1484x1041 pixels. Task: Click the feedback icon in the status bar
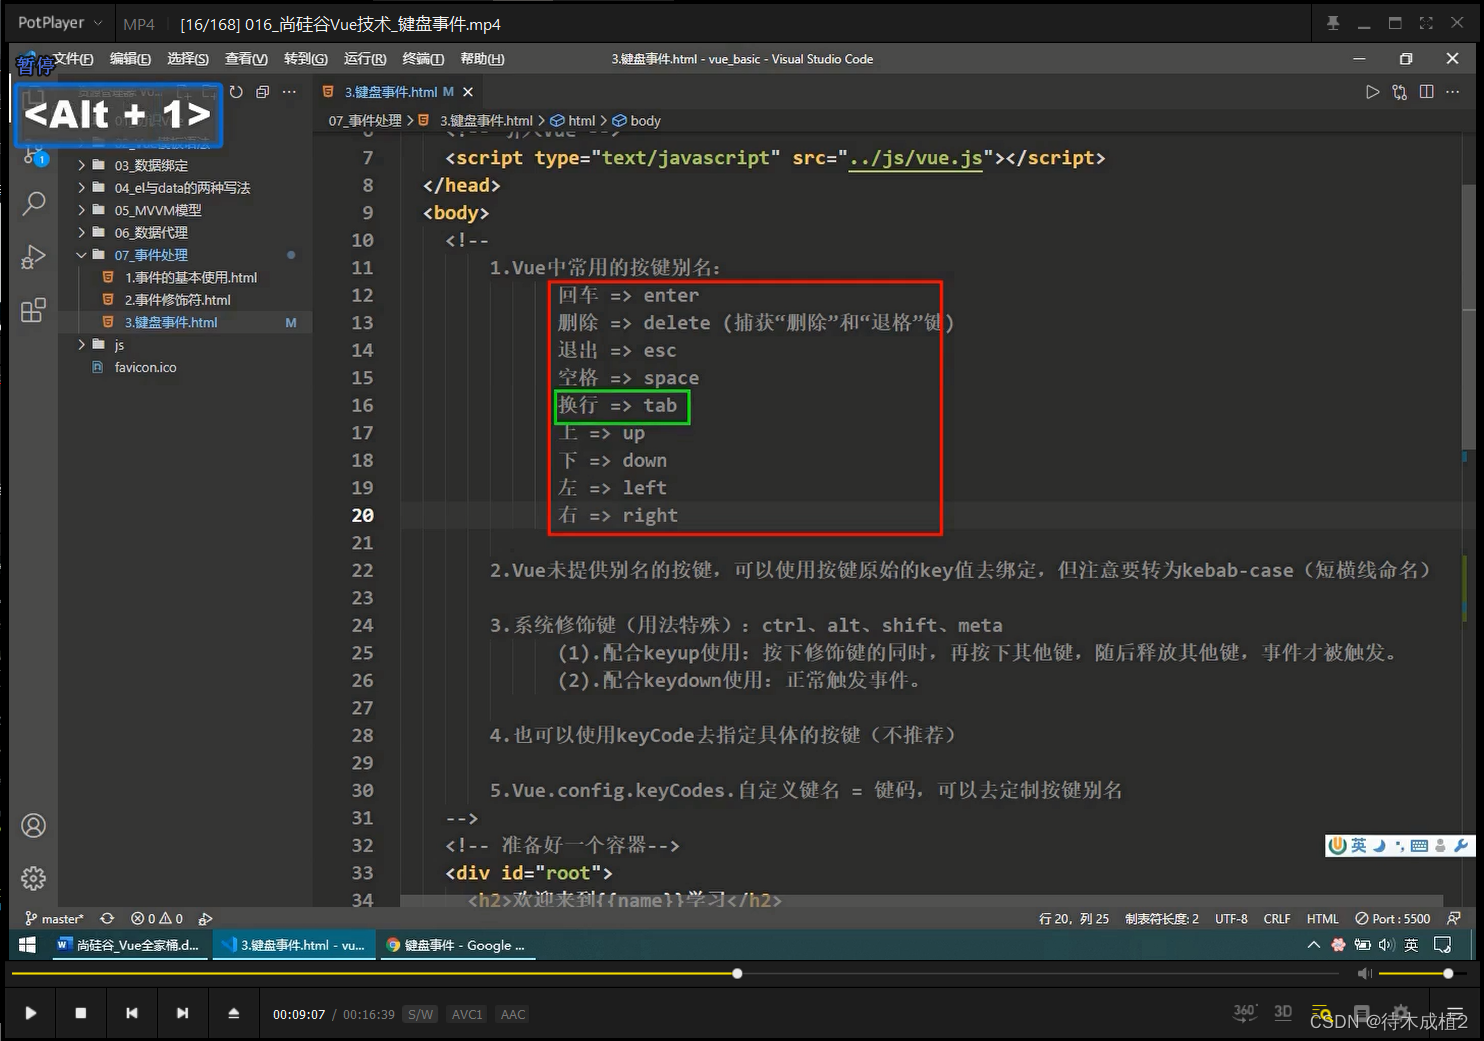1454,918
